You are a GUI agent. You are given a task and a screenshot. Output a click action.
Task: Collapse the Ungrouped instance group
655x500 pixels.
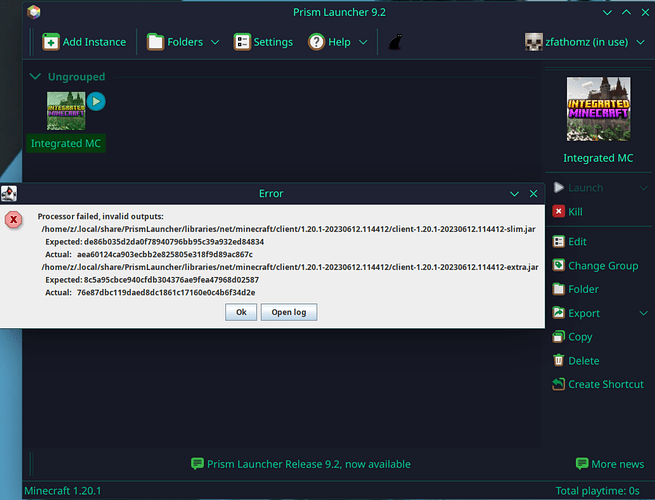tap(36, 76)
